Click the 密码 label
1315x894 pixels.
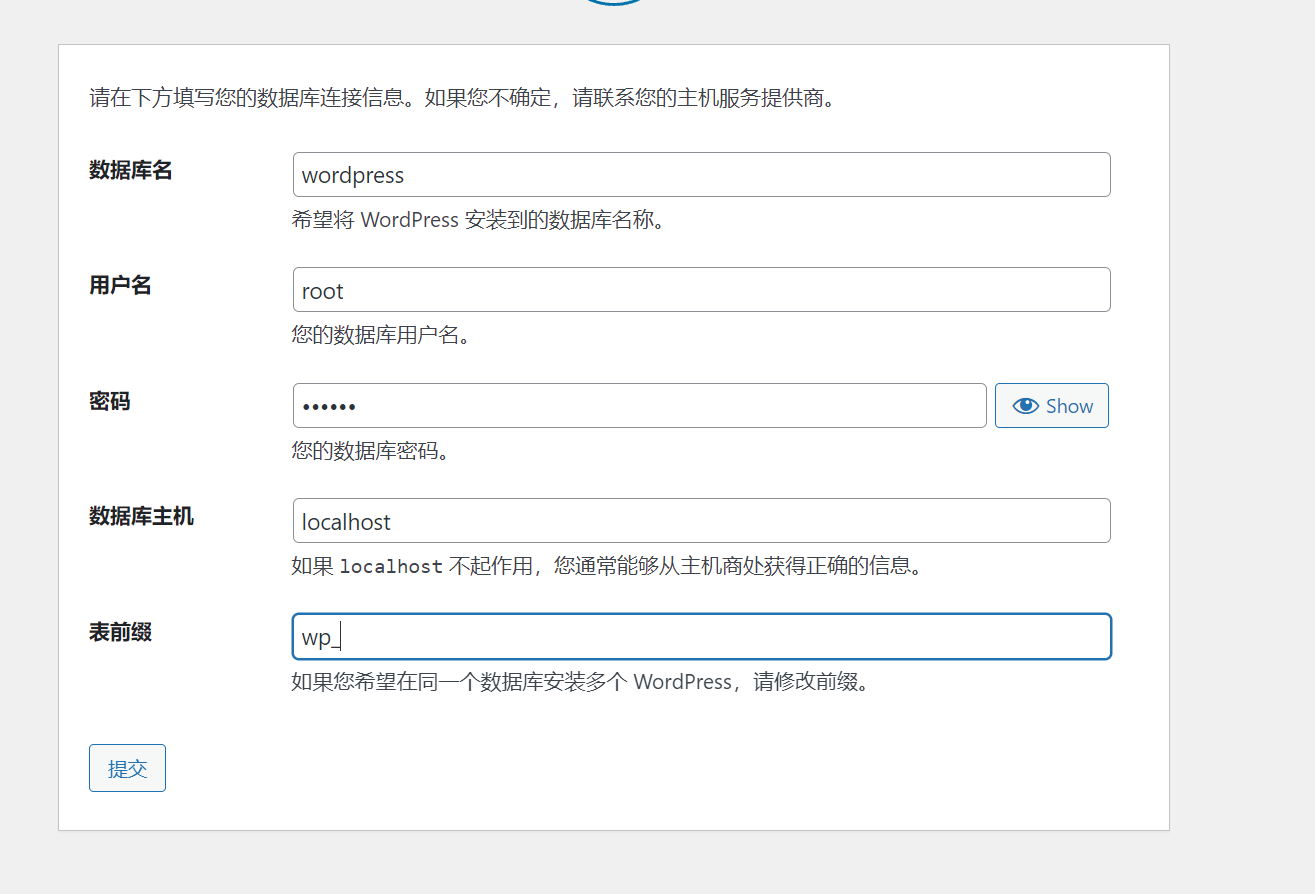(110, 402)
